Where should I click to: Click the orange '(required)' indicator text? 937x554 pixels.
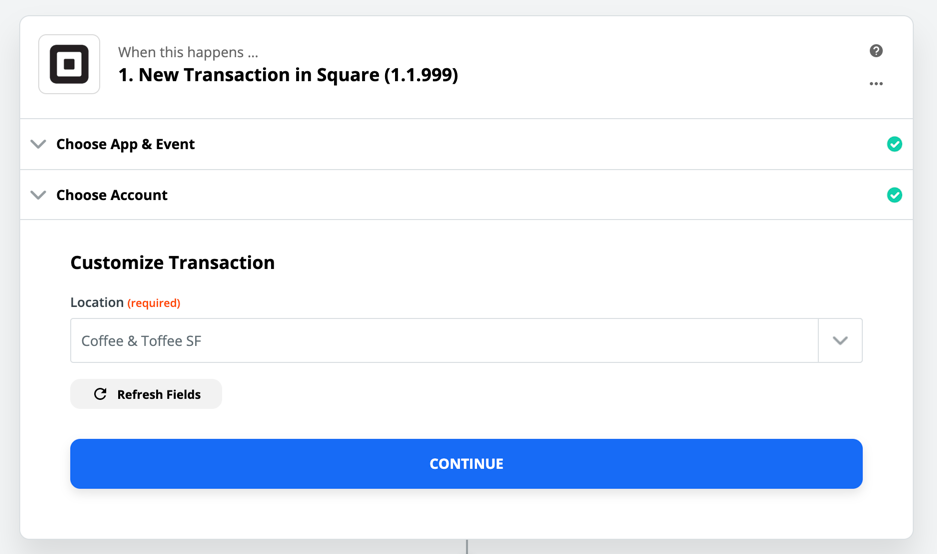coord(154,303)
